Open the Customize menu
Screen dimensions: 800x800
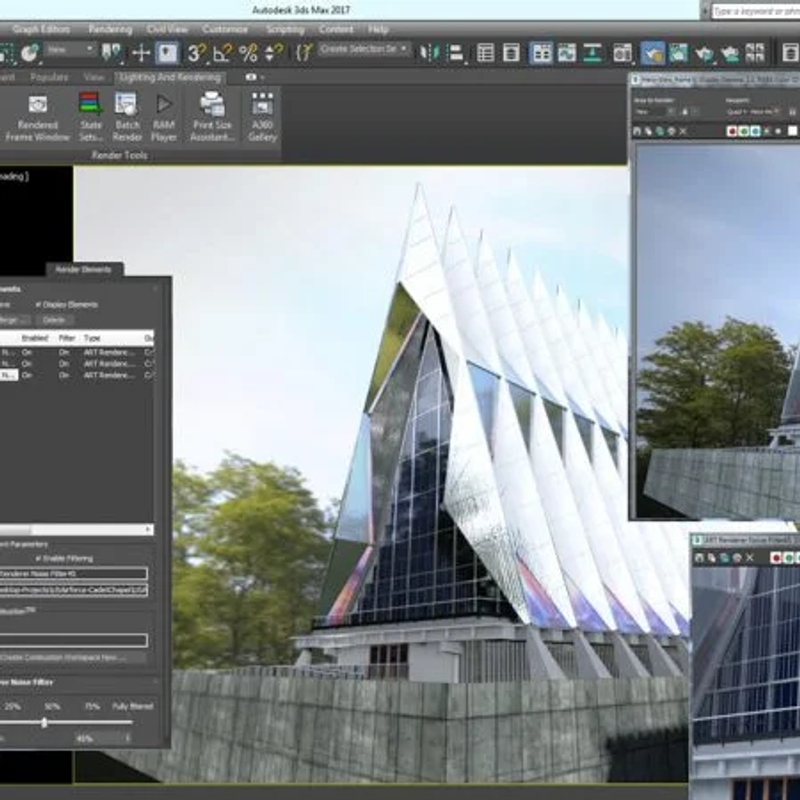point(225,29)
